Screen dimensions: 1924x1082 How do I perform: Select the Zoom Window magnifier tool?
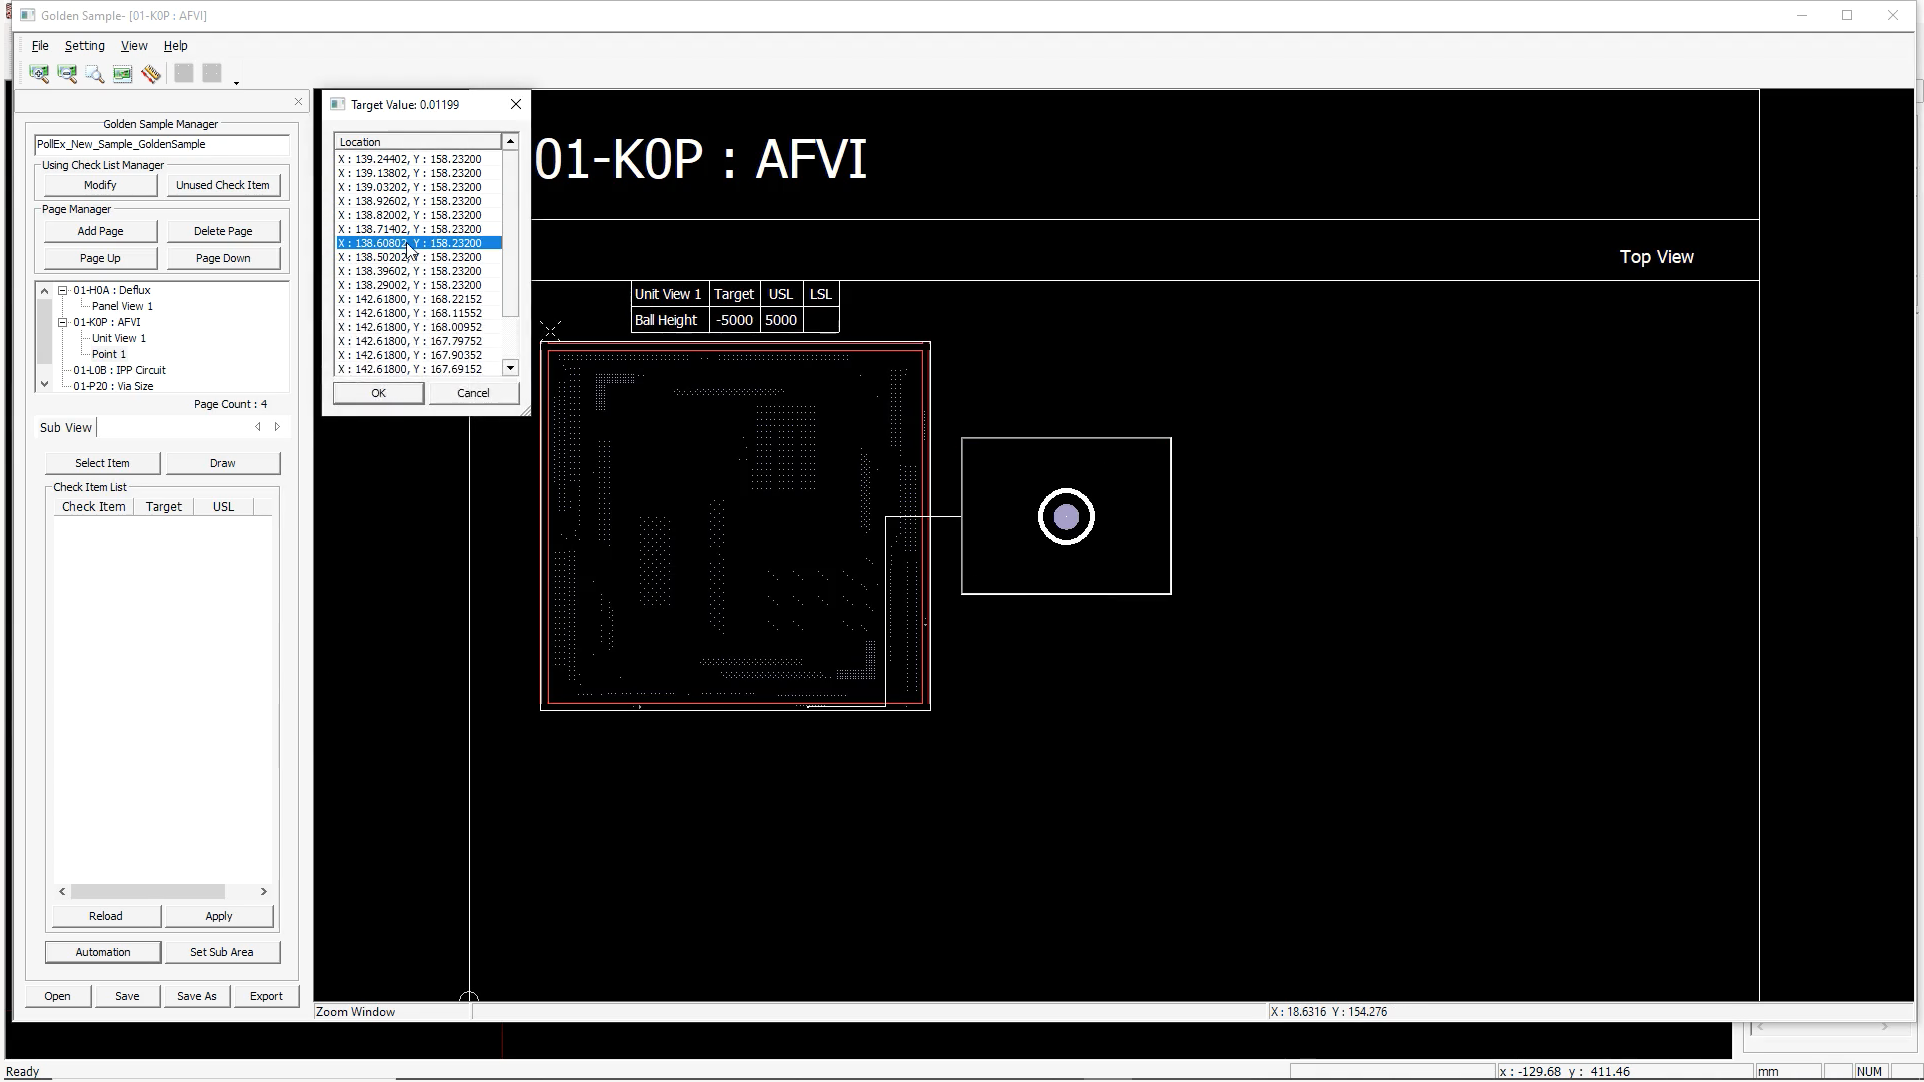pos(95,74)
